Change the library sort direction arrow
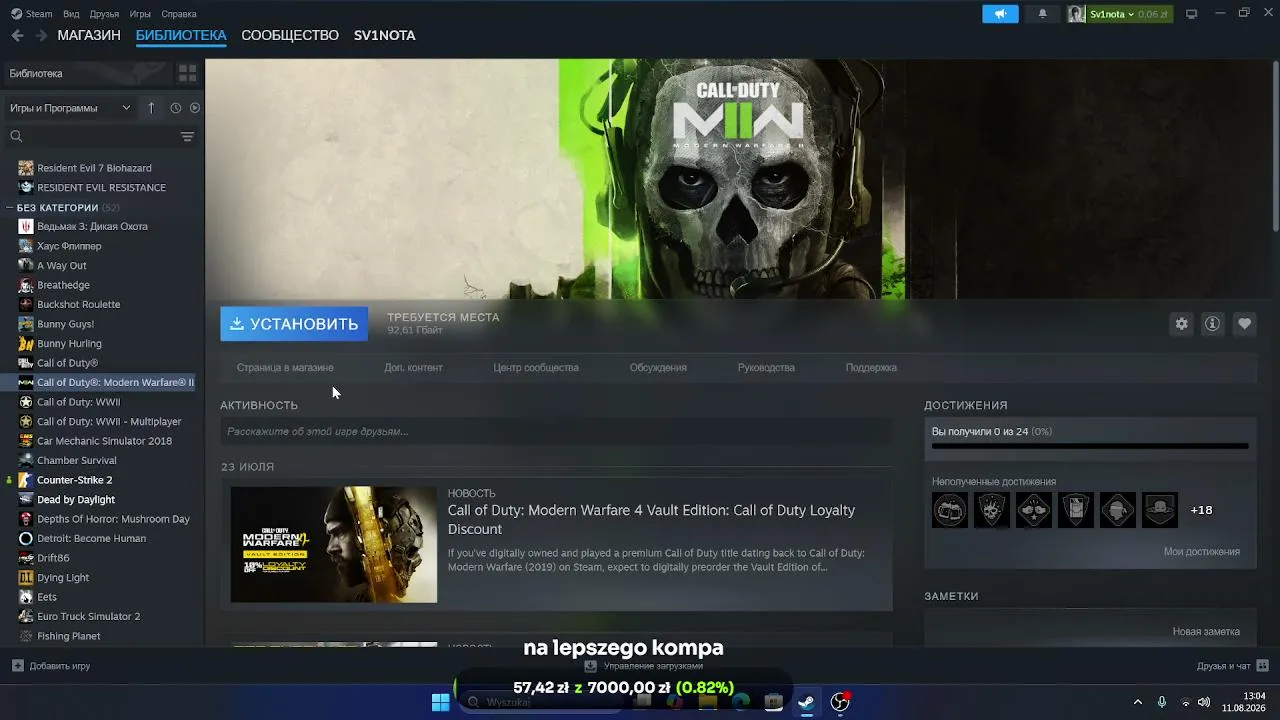Viewport: 1280px width, 720px height. [x=151, y=108]
